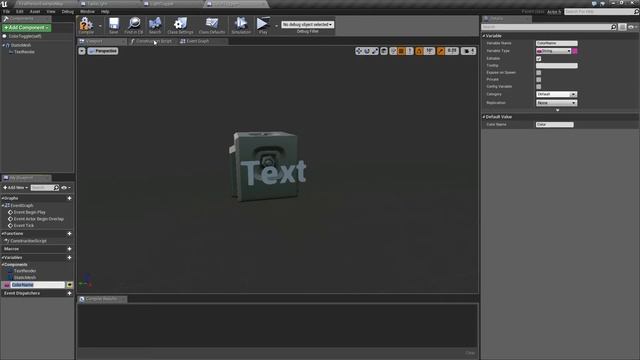Toggle surface snapping in the viewport toolbar
640x360 pixels.
393,51
